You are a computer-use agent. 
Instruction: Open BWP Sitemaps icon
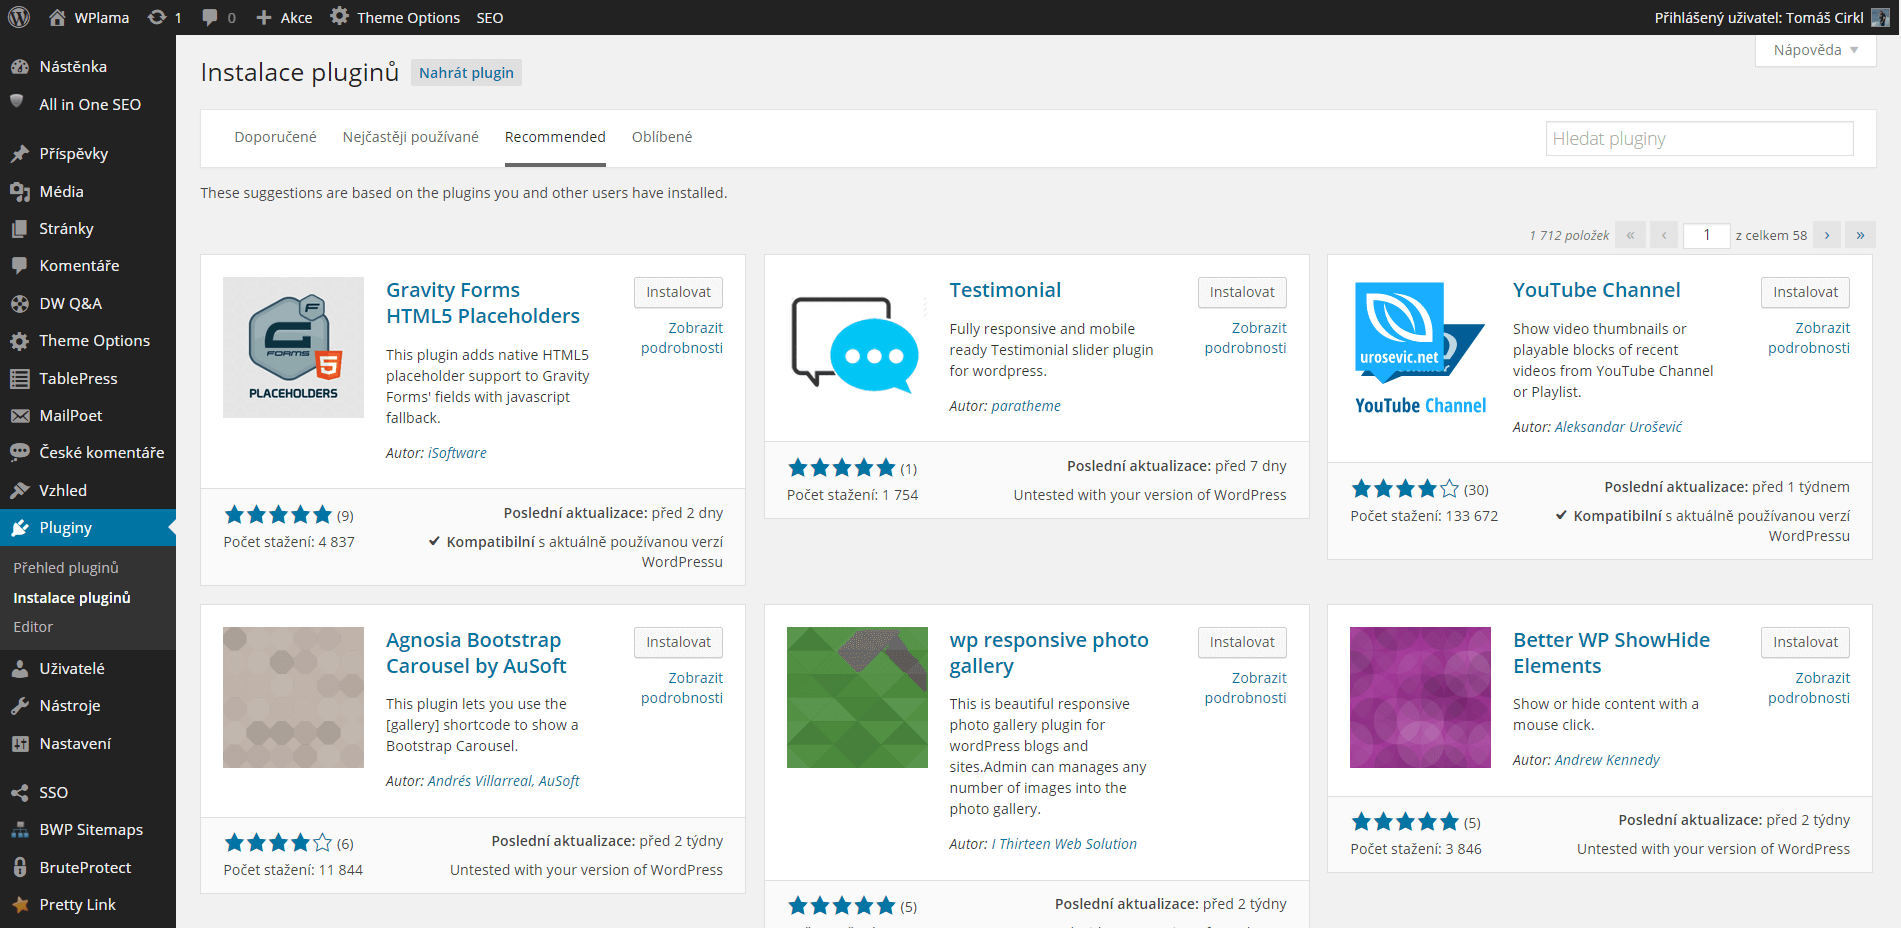[x=19, y=829]
